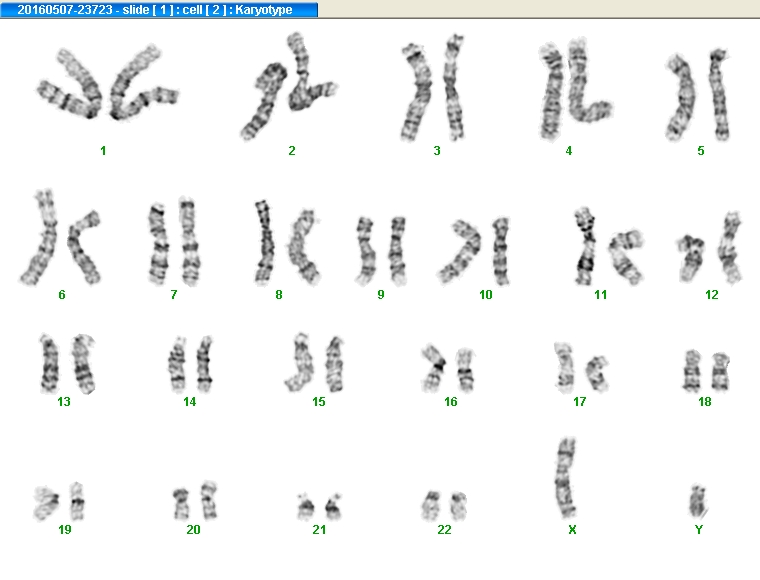Click the green label '16'

point(451,402)
